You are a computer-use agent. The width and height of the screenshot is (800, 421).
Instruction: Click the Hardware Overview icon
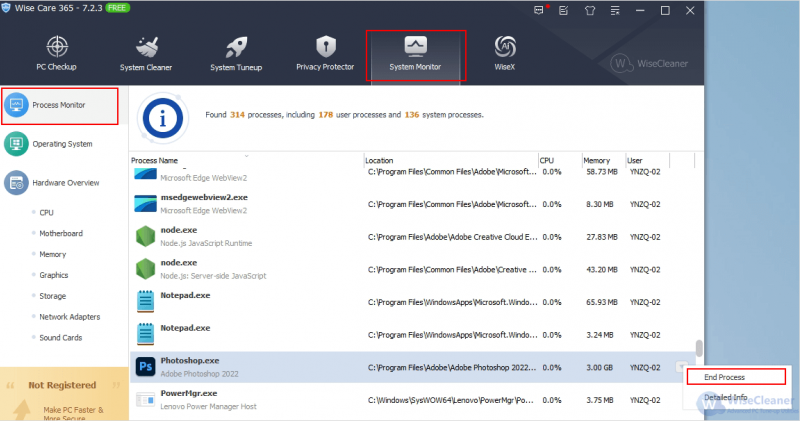pyautogui.click(x=16, y=183)
